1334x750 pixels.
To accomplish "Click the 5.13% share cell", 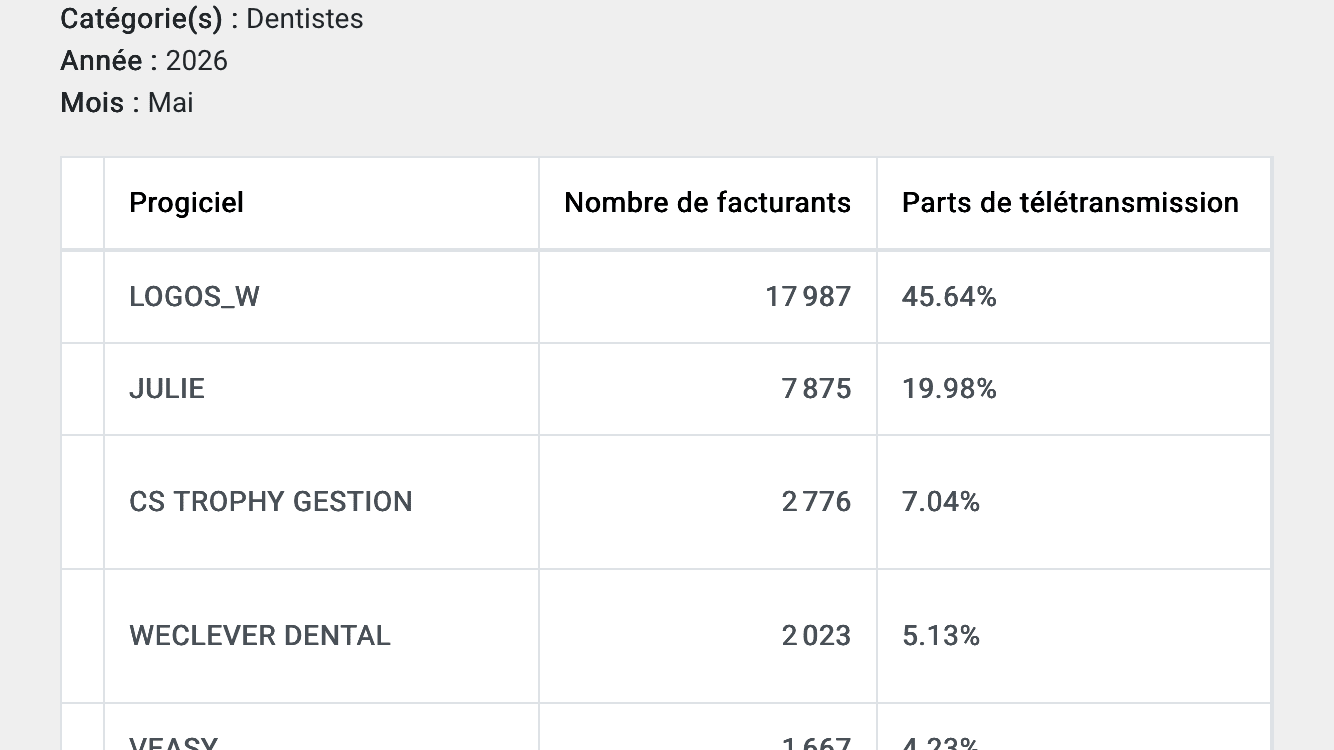I will [941, 636].
